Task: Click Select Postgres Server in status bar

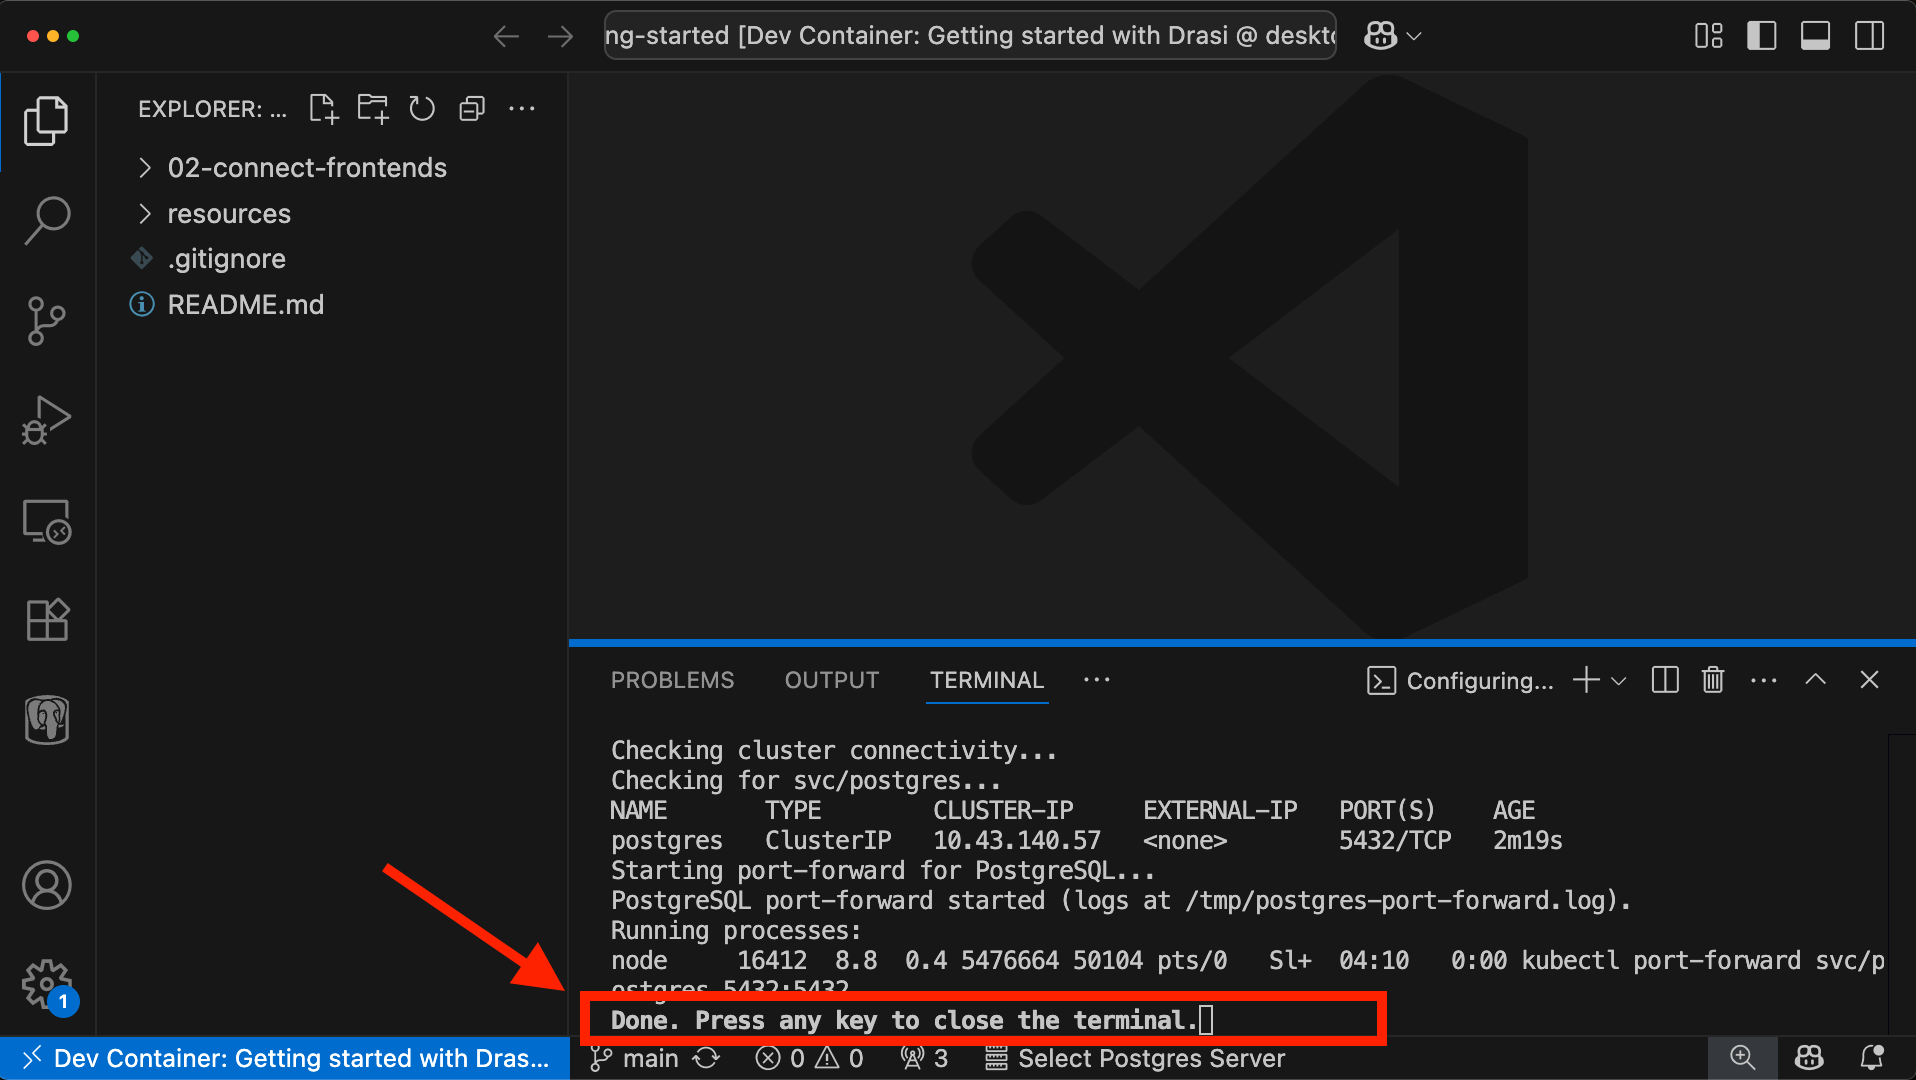Action: coord(1150,1058)
